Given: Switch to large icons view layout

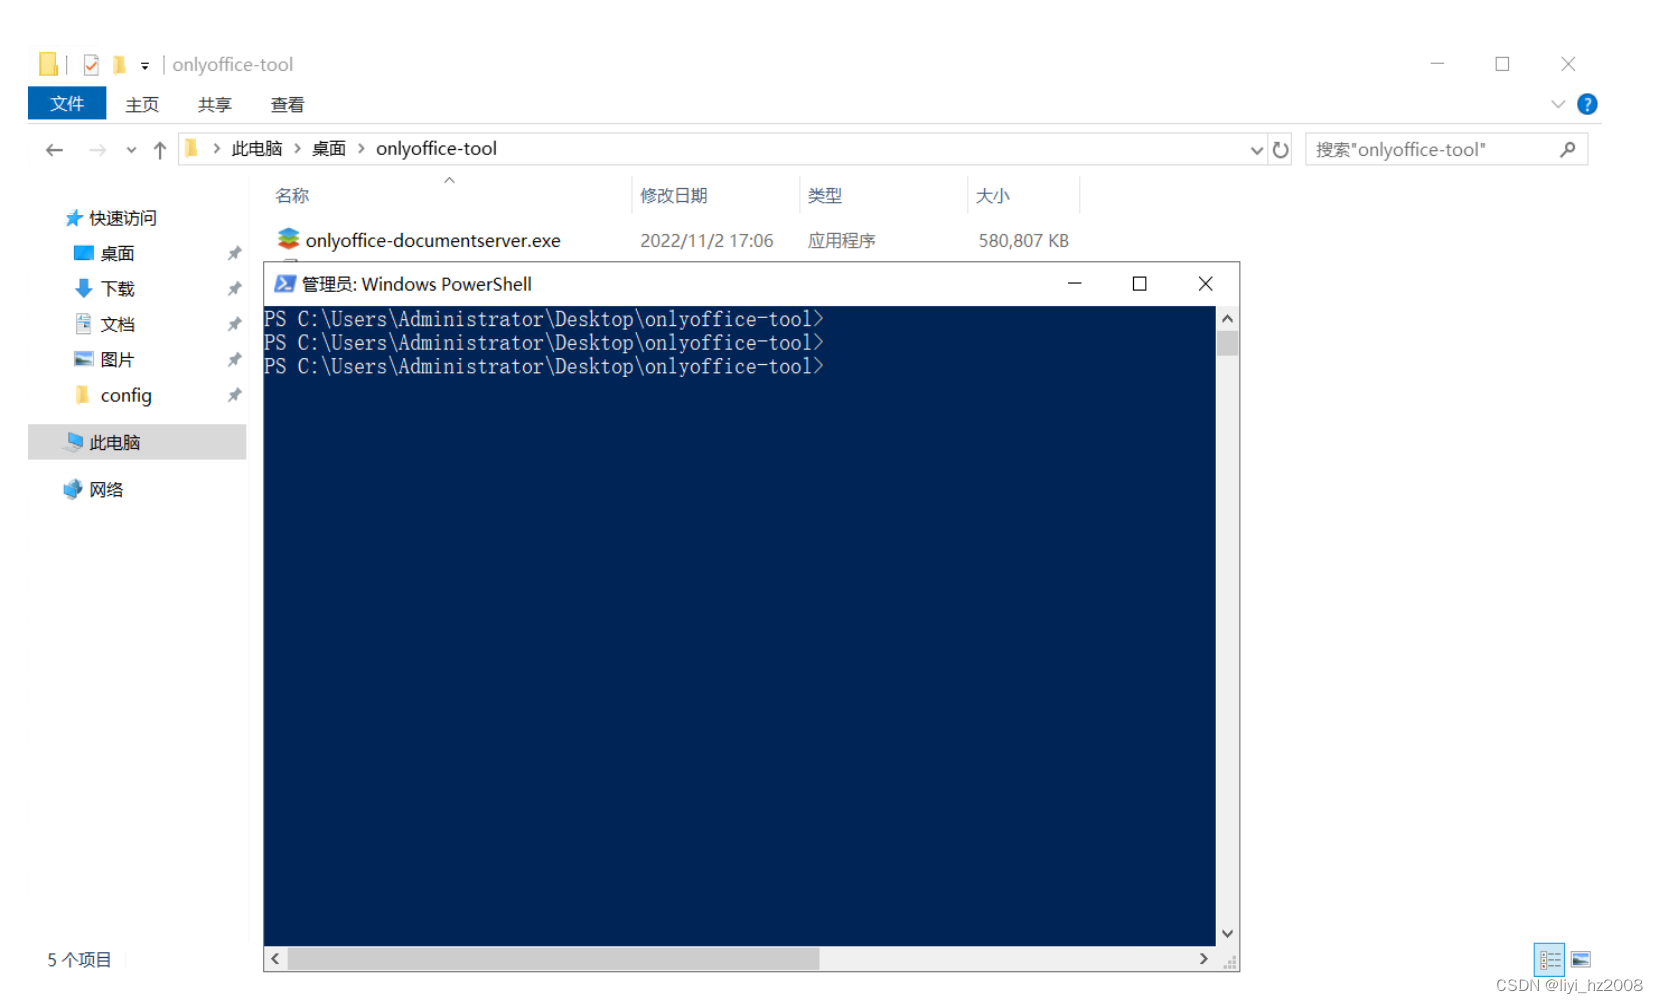Looking at the screenshot, I should pyautogui.click(x=1581, y=960).
